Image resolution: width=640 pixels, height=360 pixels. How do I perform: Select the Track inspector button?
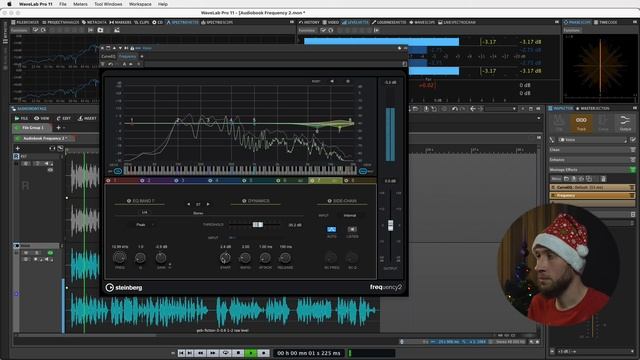(x=581, y=123)
